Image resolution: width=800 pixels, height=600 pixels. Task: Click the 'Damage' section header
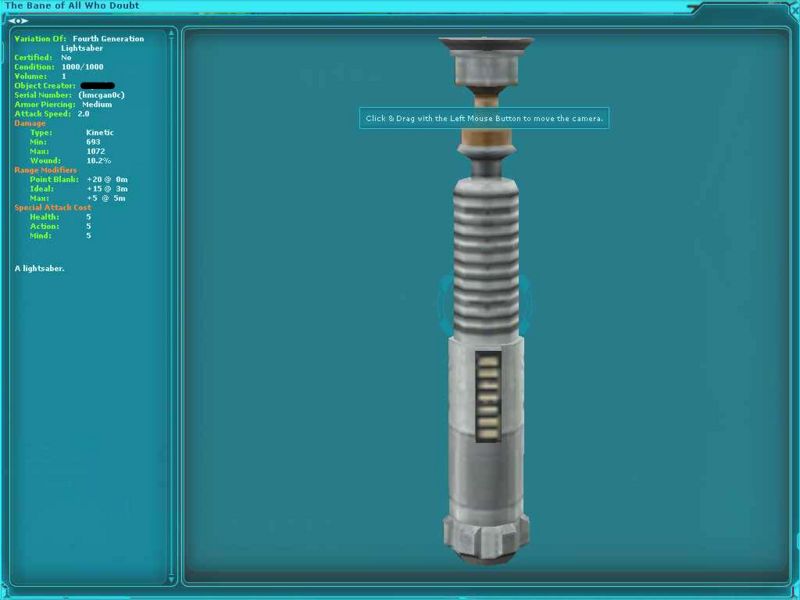(30, 123)
